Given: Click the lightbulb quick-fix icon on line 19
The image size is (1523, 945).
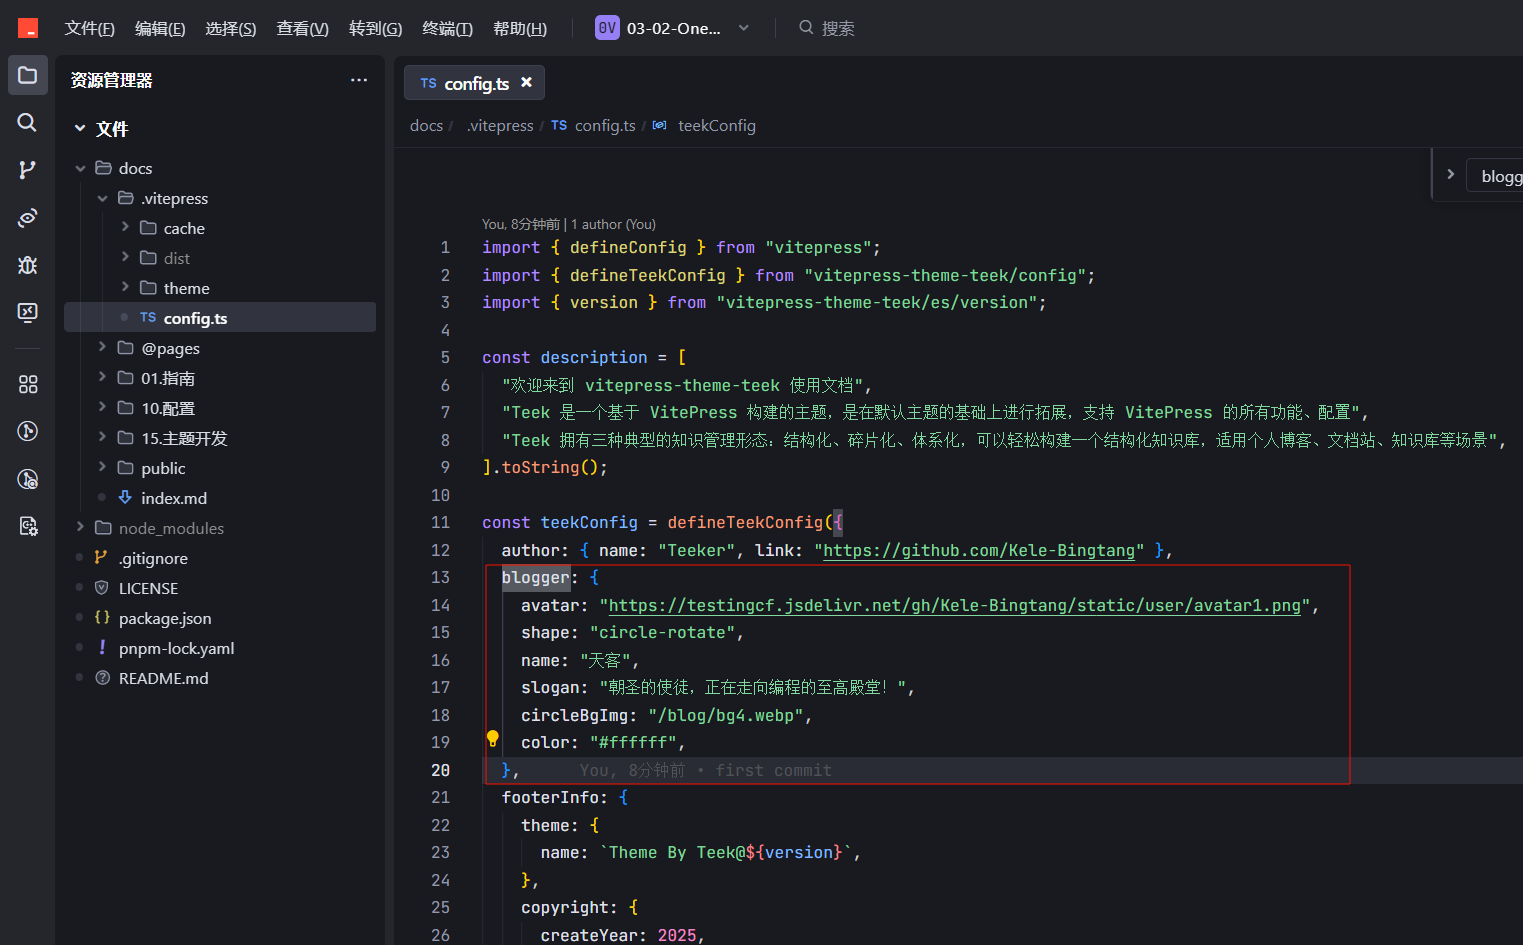Looking at the screenshot, I should [x=492, y=738].
